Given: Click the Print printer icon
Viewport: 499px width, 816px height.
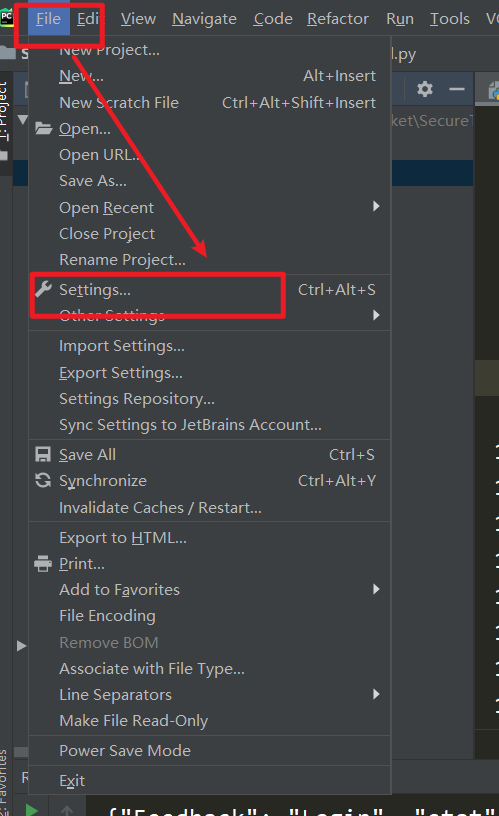Looking at the screenshot, I should coord(43,564).
